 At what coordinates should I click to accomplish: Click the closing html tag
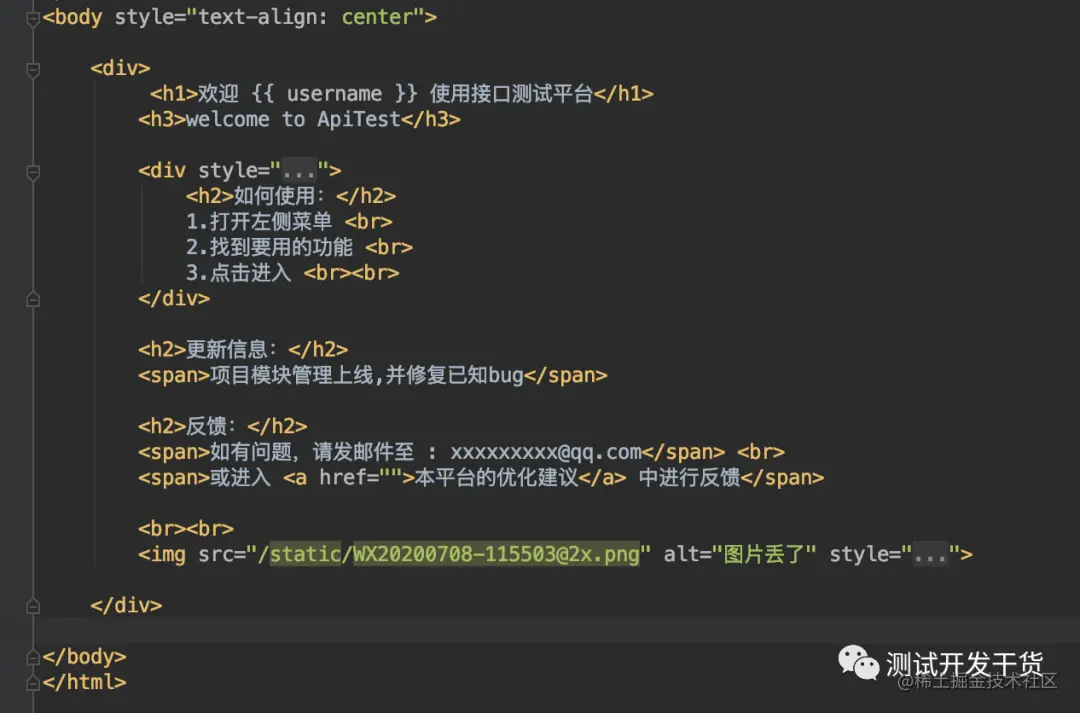(84, 682)
